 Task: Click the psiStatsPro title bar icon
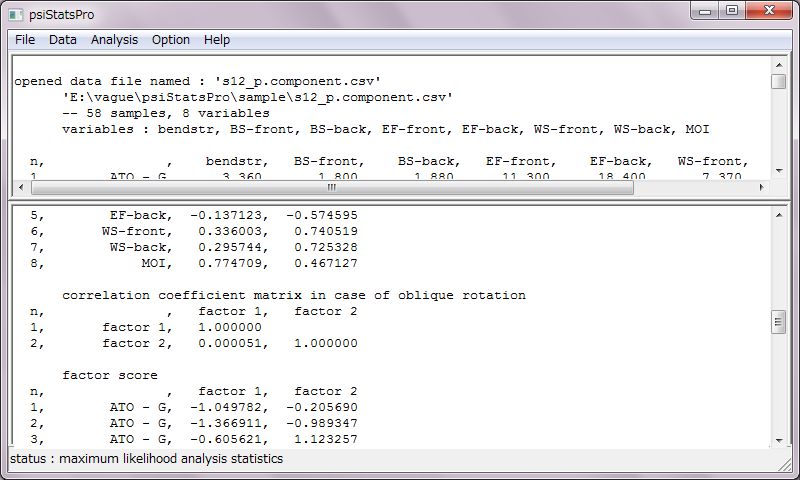16,15
